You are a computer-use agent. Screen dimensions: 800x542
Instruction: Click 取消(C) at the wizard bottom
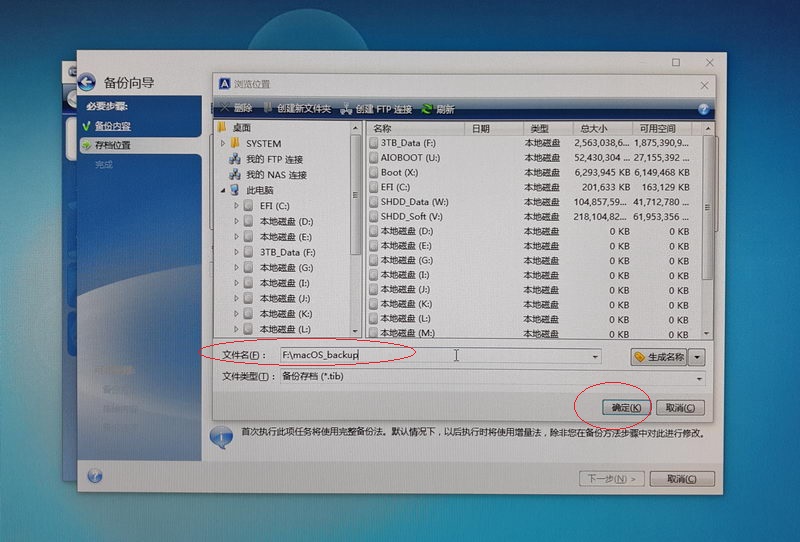[682, 479]
